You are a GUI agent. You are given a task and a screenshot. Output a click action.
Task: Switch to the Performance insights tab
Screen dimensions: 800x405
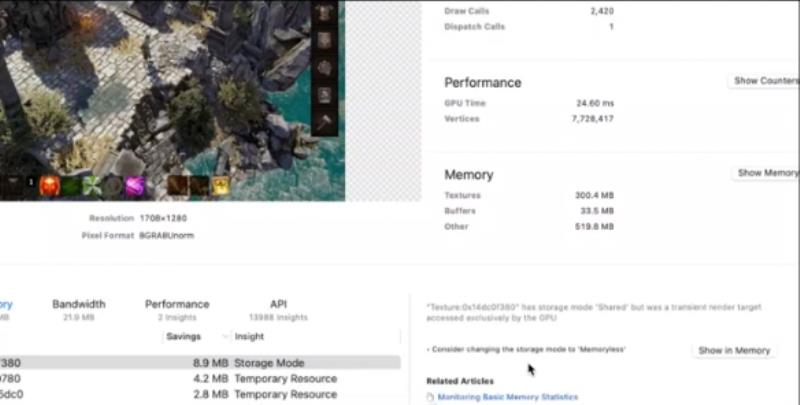coord(177,304)
